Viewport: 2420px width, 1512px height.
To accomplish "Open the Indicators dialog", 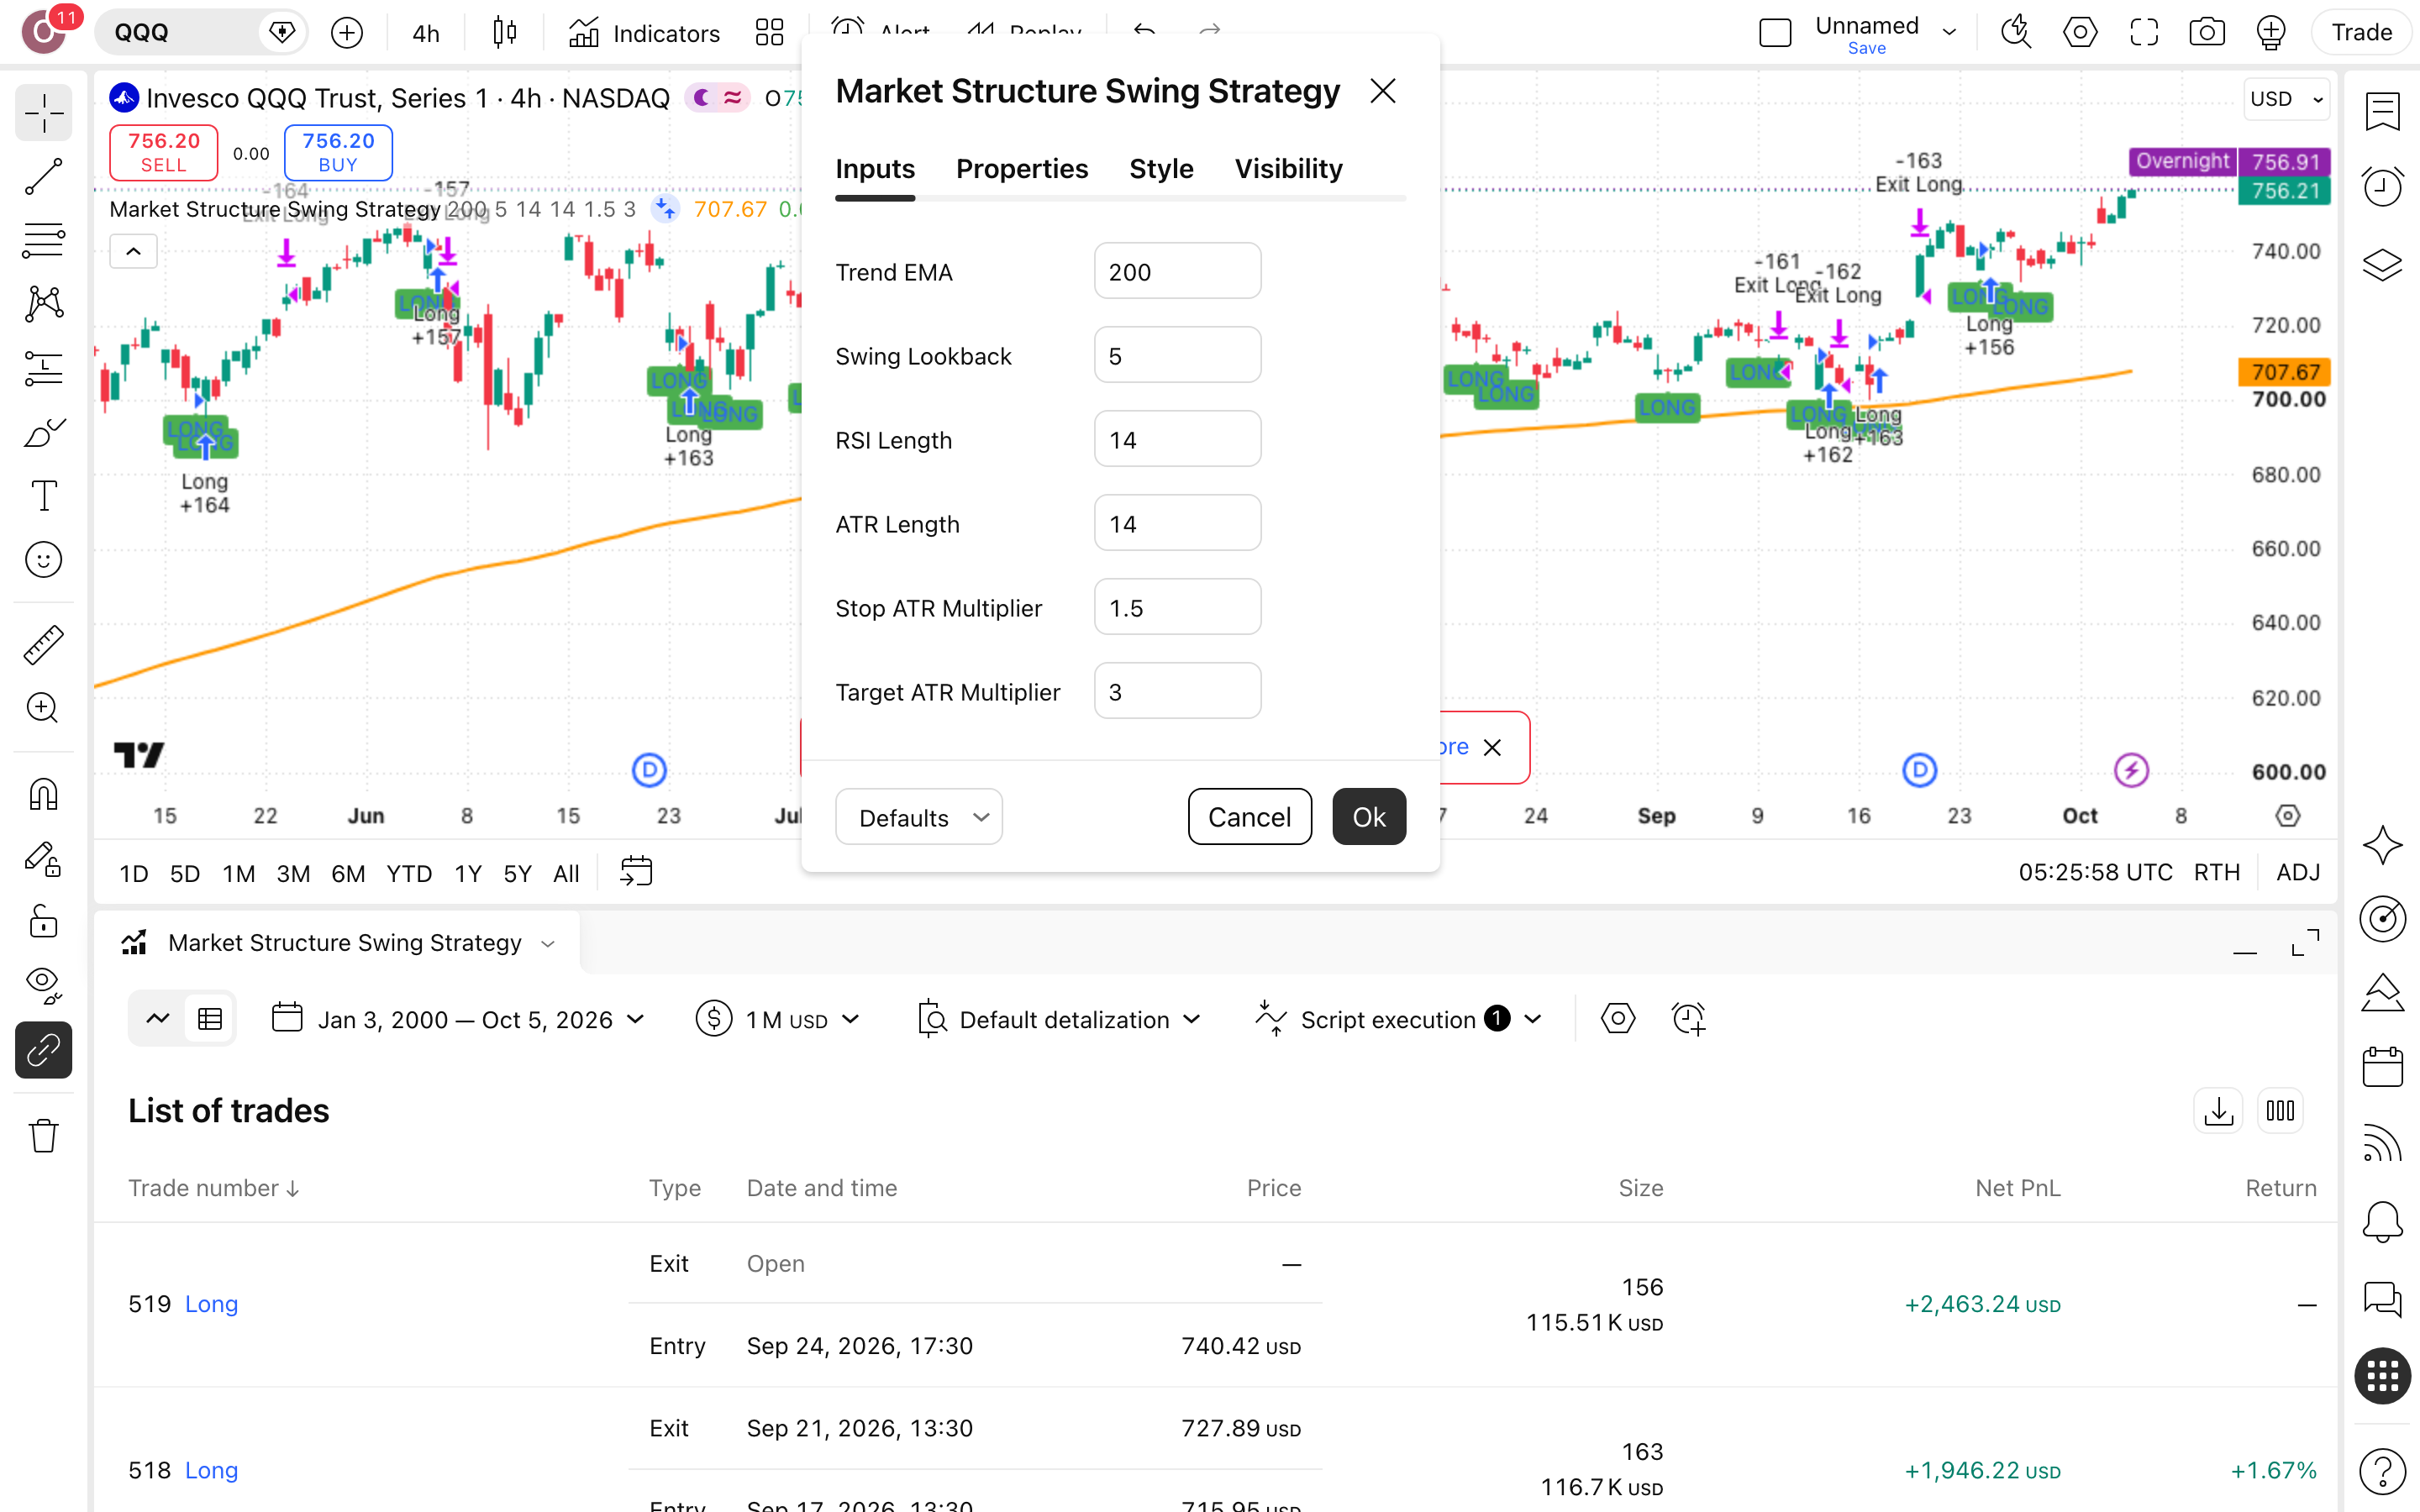I will (x=644, y=33).
